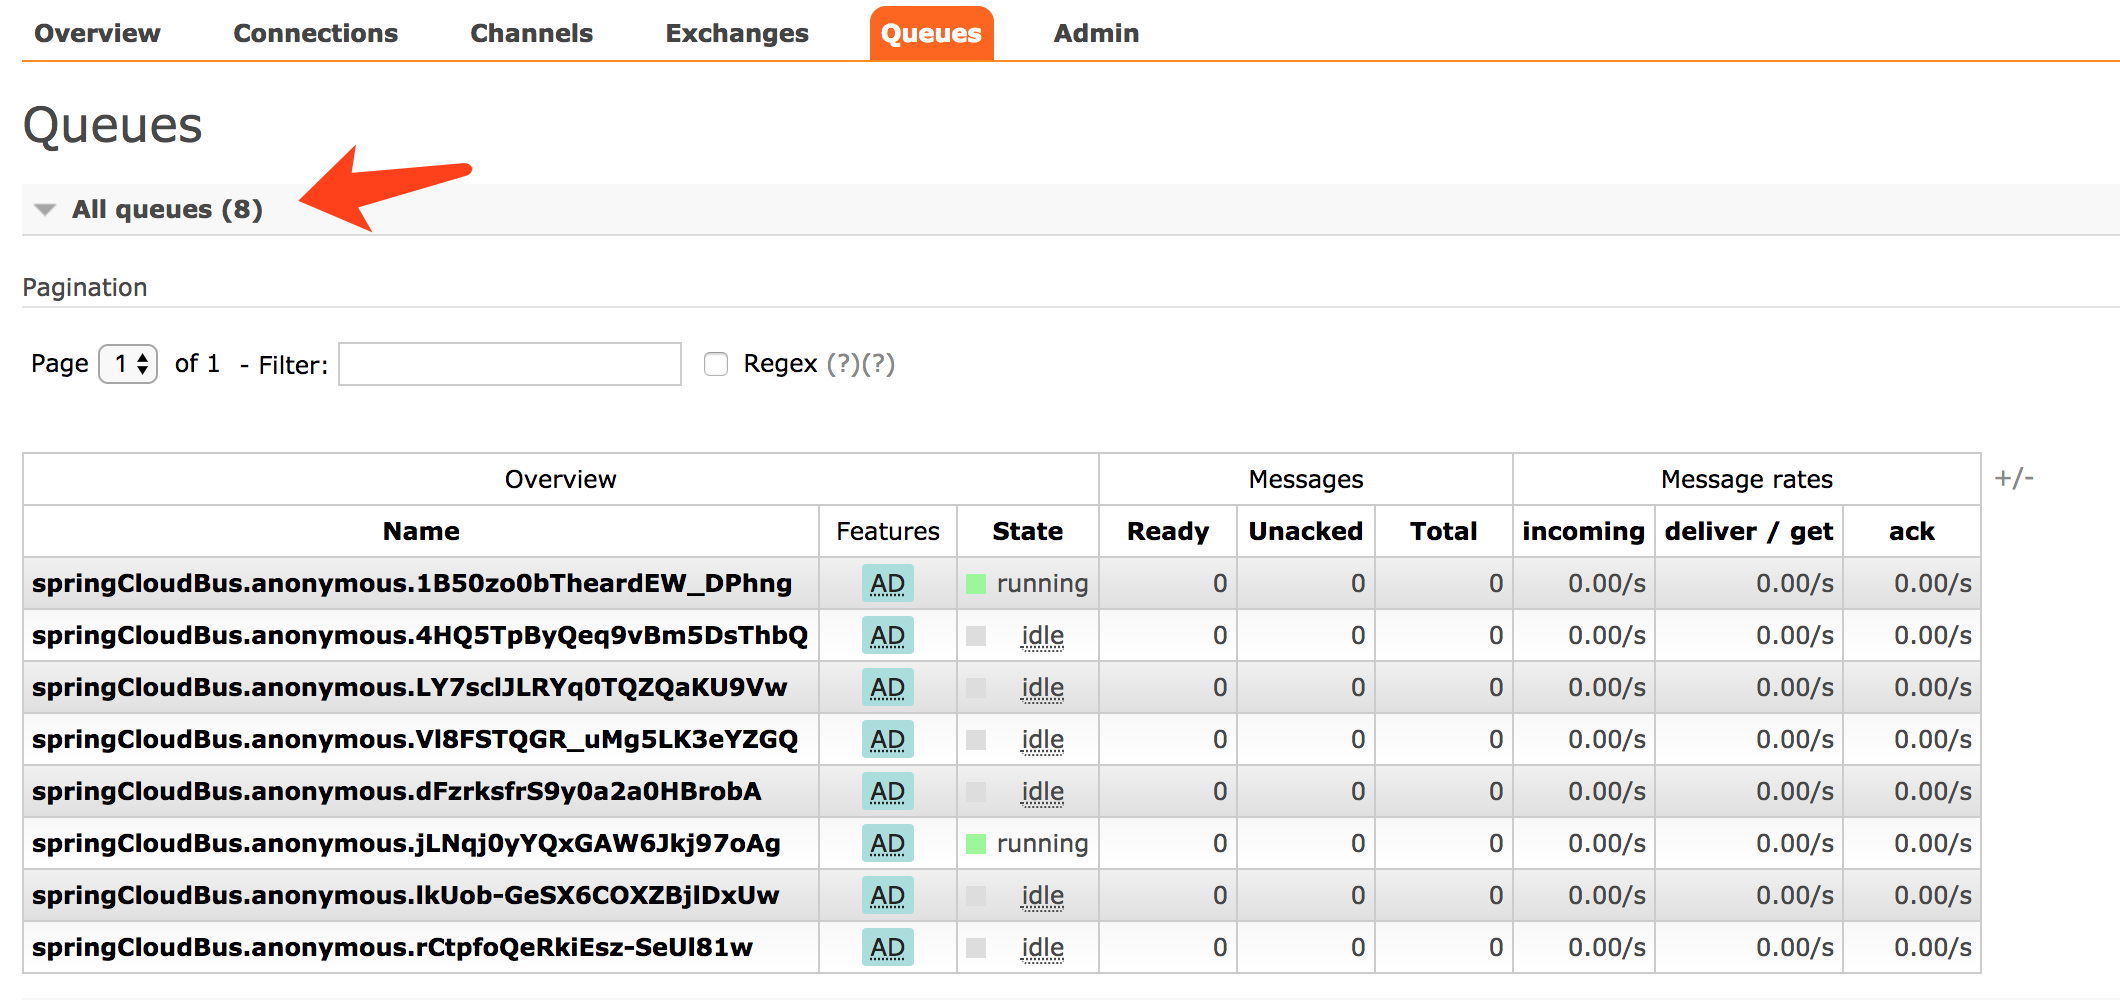This screenshot has height=1000, width=2120.
Task: Sort table by State column
Action: click(x=1027, y=531)
